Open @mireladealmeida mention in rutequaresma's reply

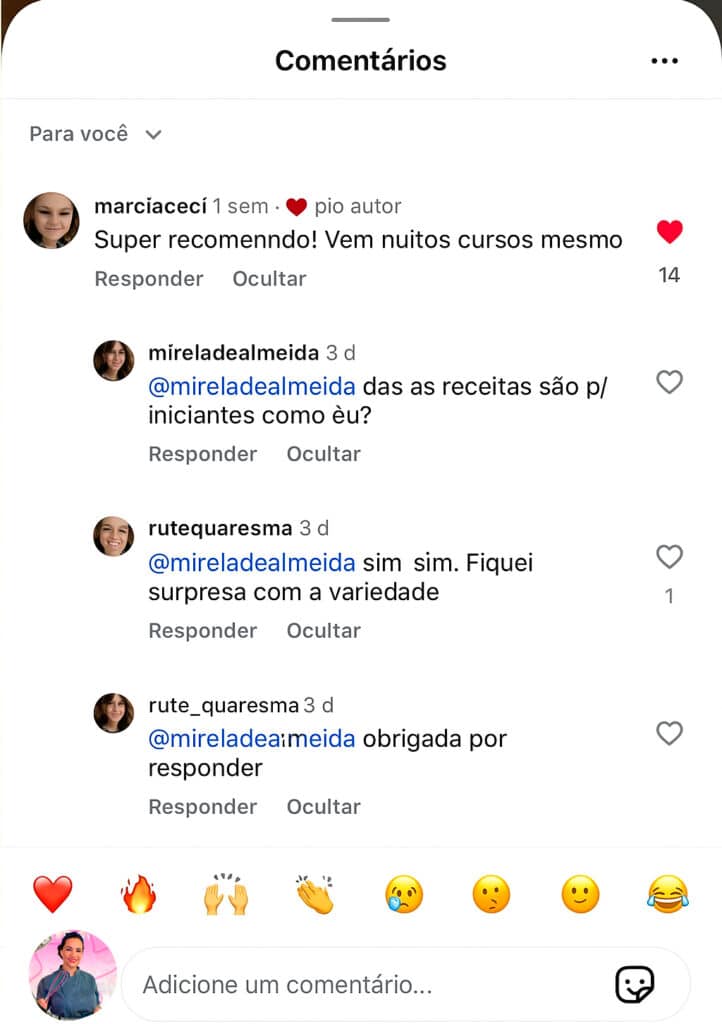tap(251, 562)
